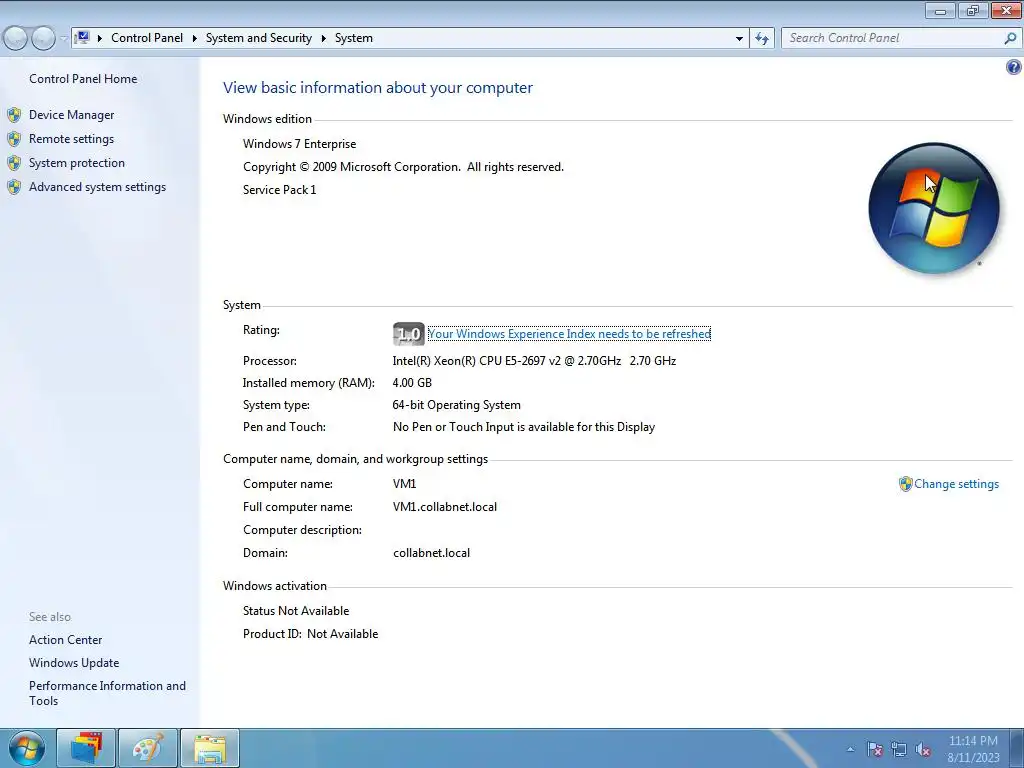This screenshot has width=1024, height=768.
Task: Click the shield icon beside System protection
Action: pos(14,163)
